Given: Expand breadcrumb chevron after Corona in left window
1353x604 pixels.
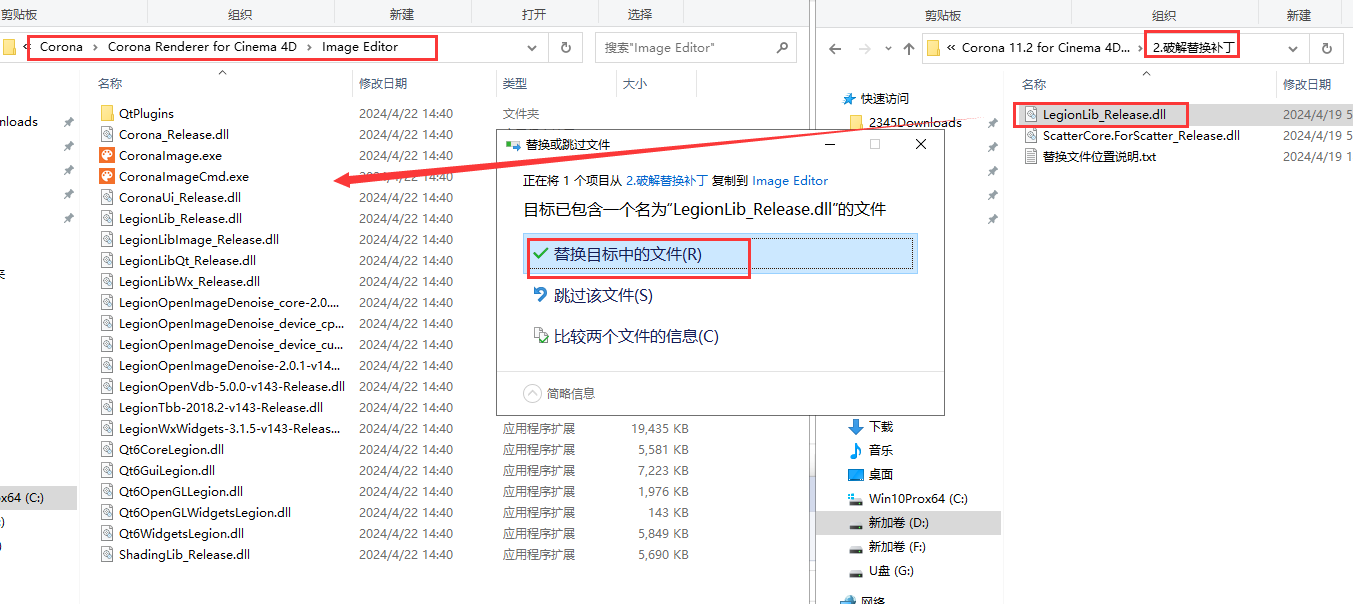Looking at the screenshot, I should point(95,47).
